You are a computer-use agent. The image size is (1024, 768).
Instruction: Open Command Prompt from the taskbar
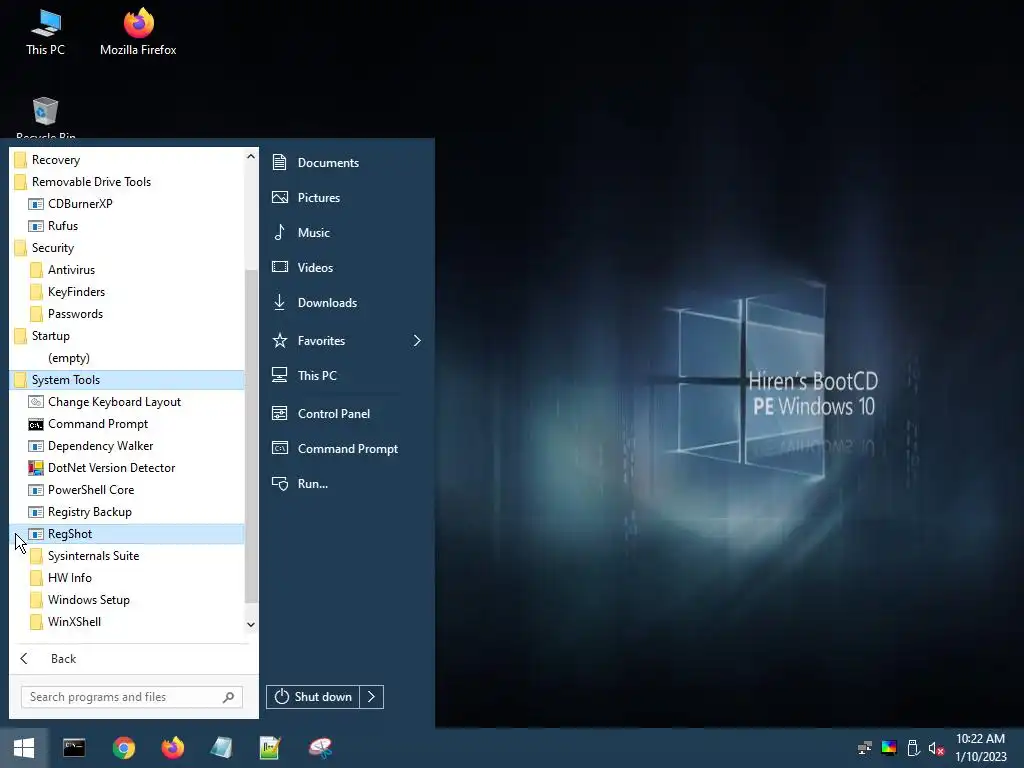click(x=74, y=748)
